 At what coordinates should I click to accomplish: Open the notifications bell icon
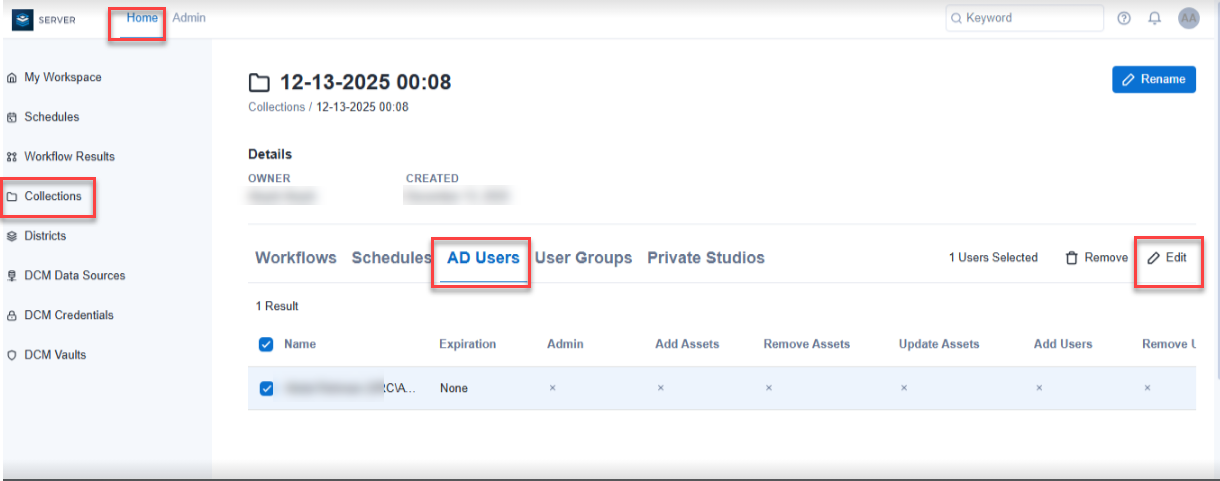(1154, 18)
